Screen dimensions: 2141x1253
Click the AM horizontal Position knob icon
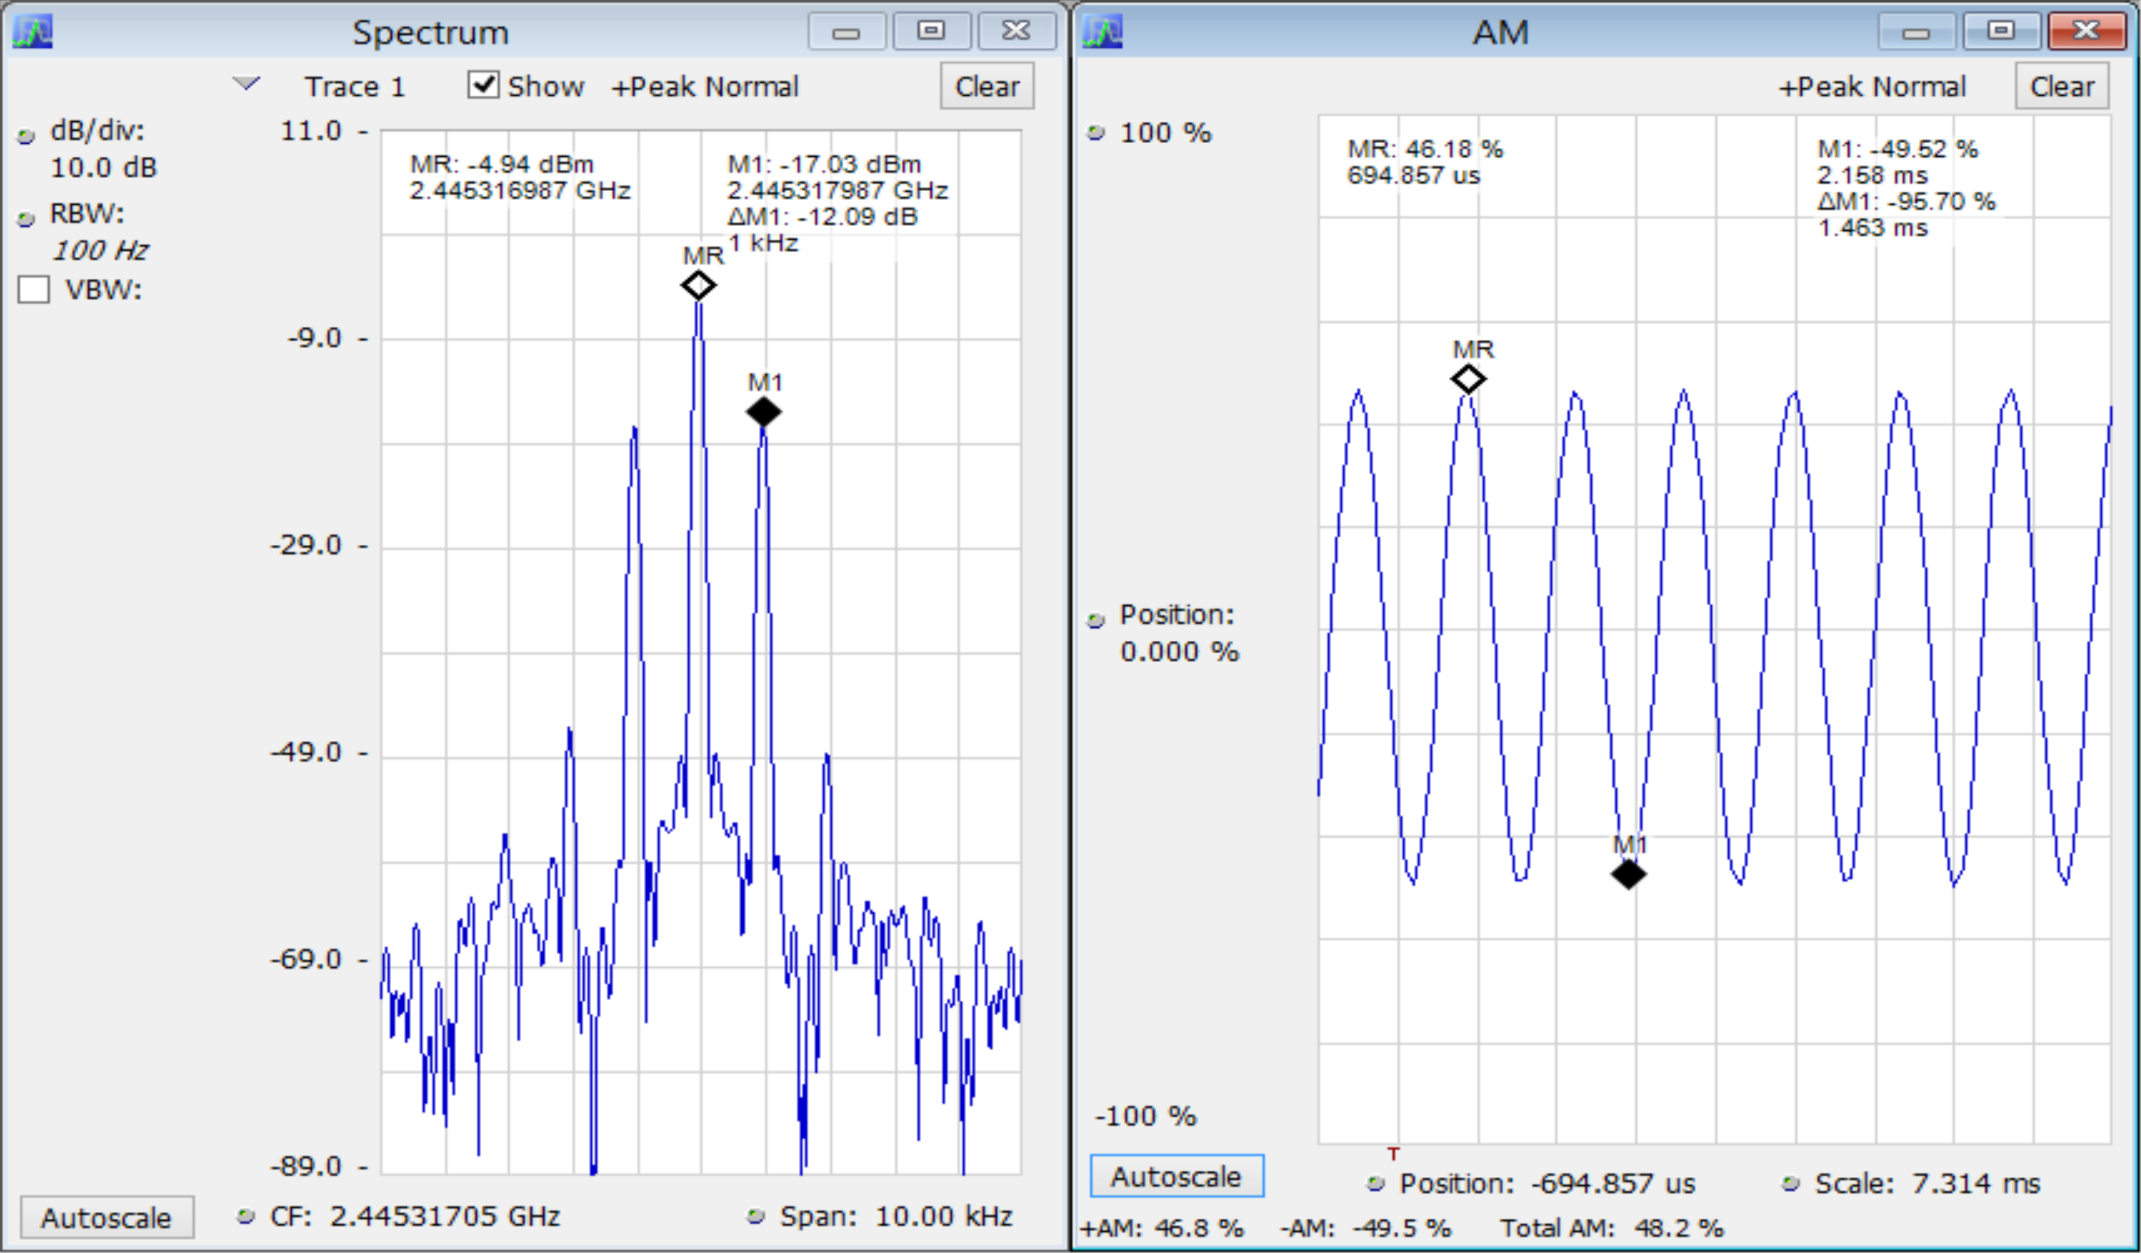click(x=1376, y=1184)
